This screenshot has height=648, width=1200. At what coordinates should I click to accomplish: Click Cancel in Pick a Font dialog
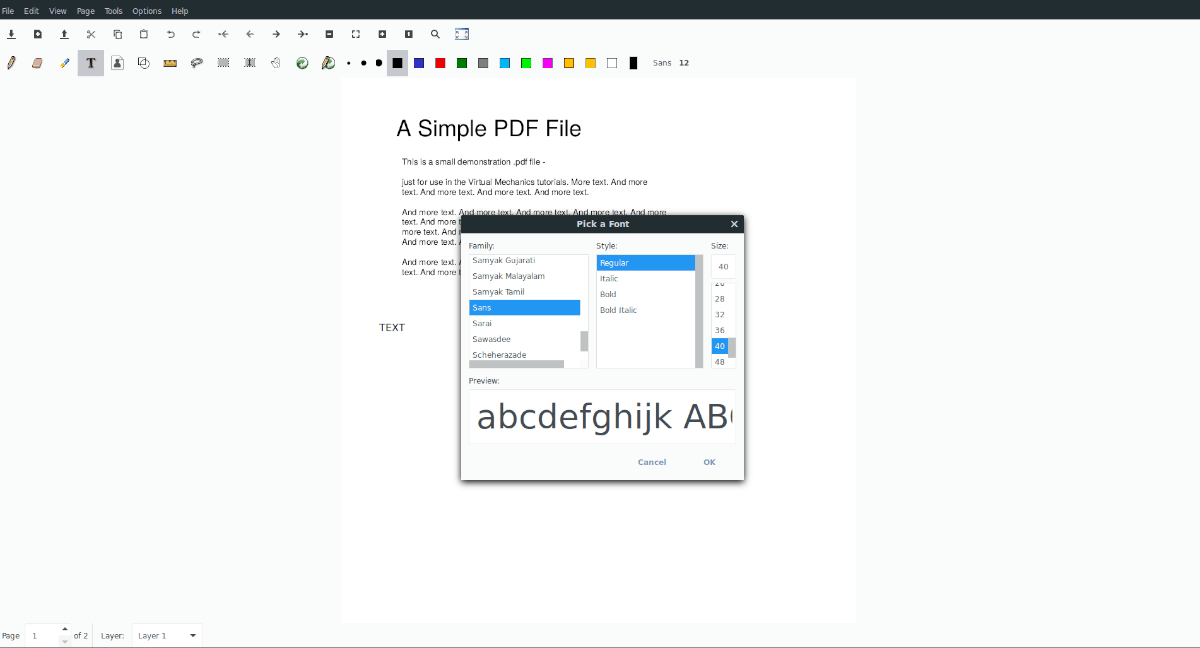pos(652,462)
